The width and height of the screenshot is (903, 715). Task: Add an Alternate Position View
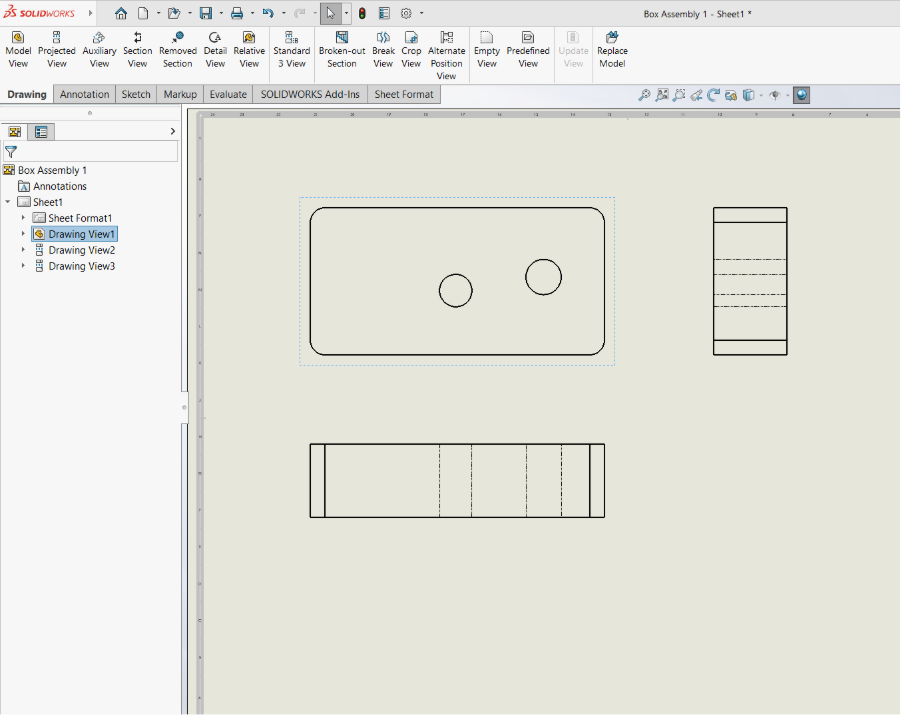click(446, 55)
